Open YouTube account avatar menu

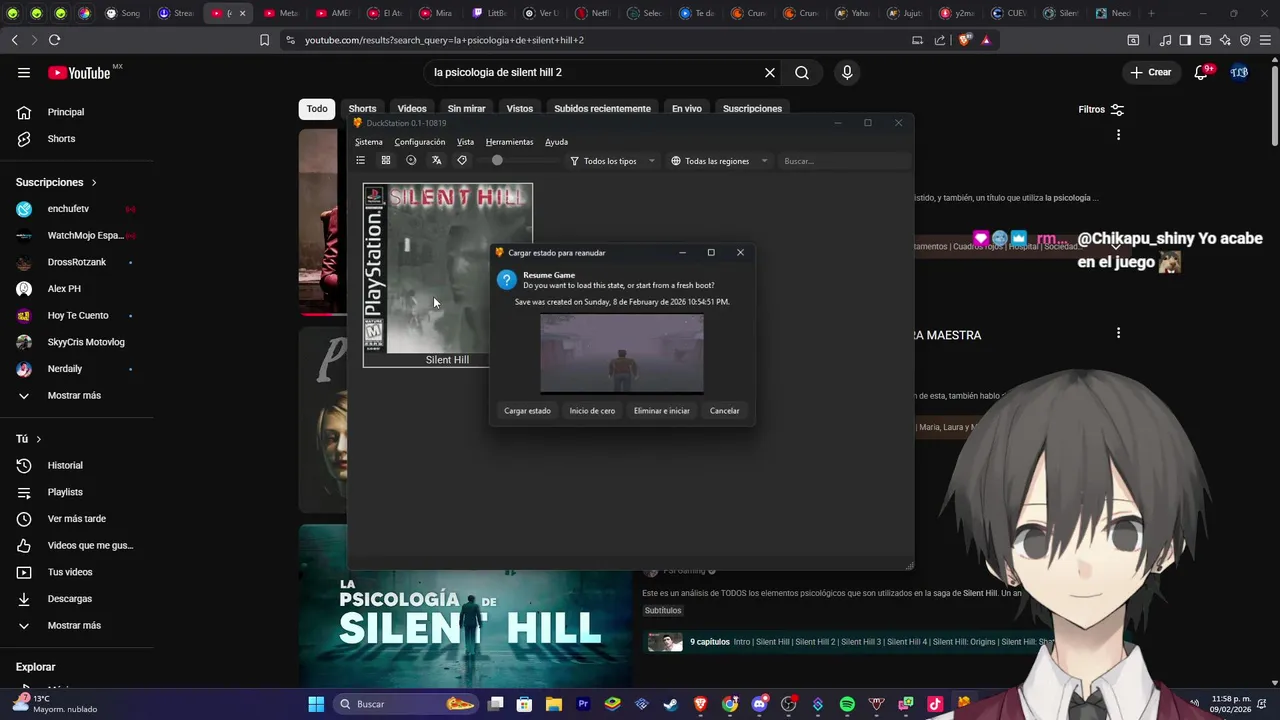pyautogui.click(x=1239, y=72)
